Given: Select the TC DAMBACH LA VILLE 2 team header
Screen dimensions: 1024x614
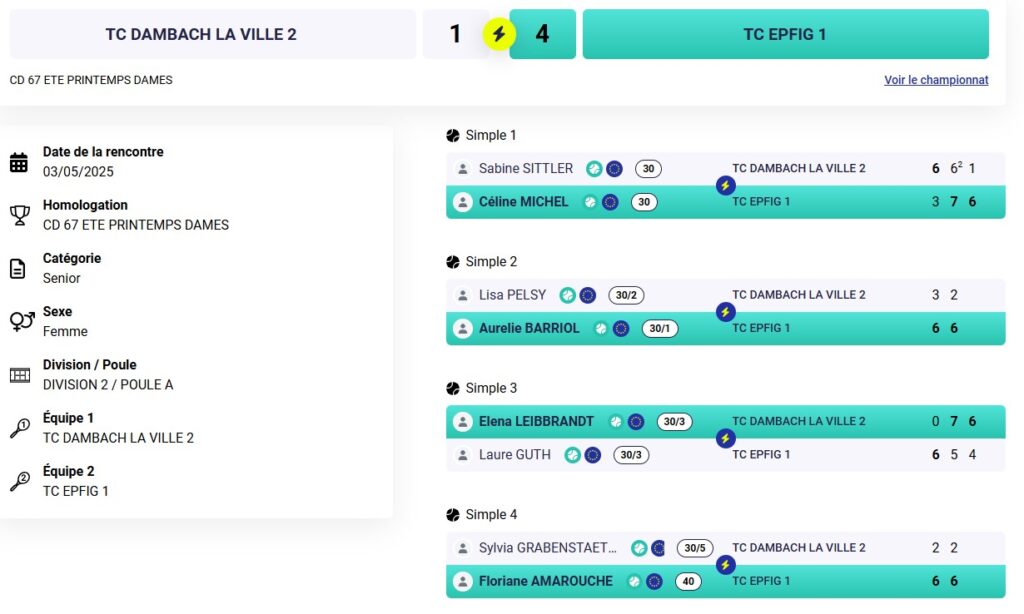Looking at the screenshot, I should (x=212, y=34).
